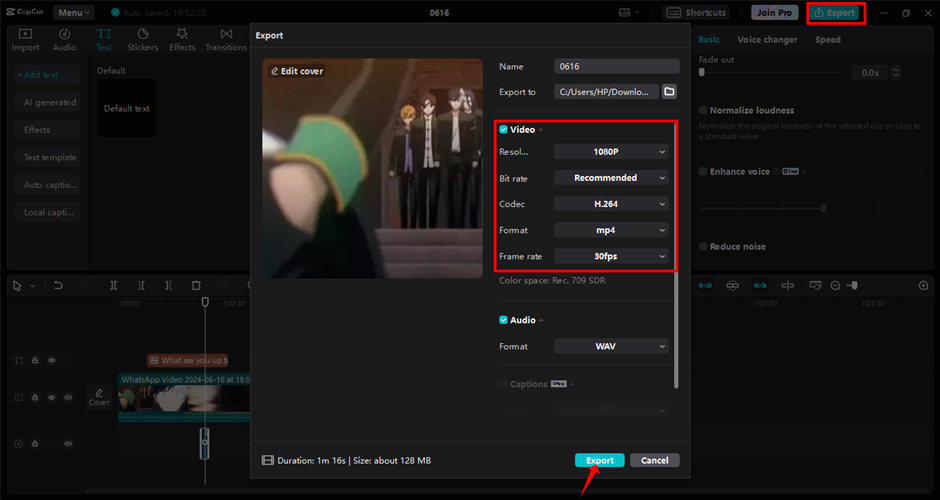Click the music note icon on the audio track
Screen dimensions: 940x500
pos(19,444)
